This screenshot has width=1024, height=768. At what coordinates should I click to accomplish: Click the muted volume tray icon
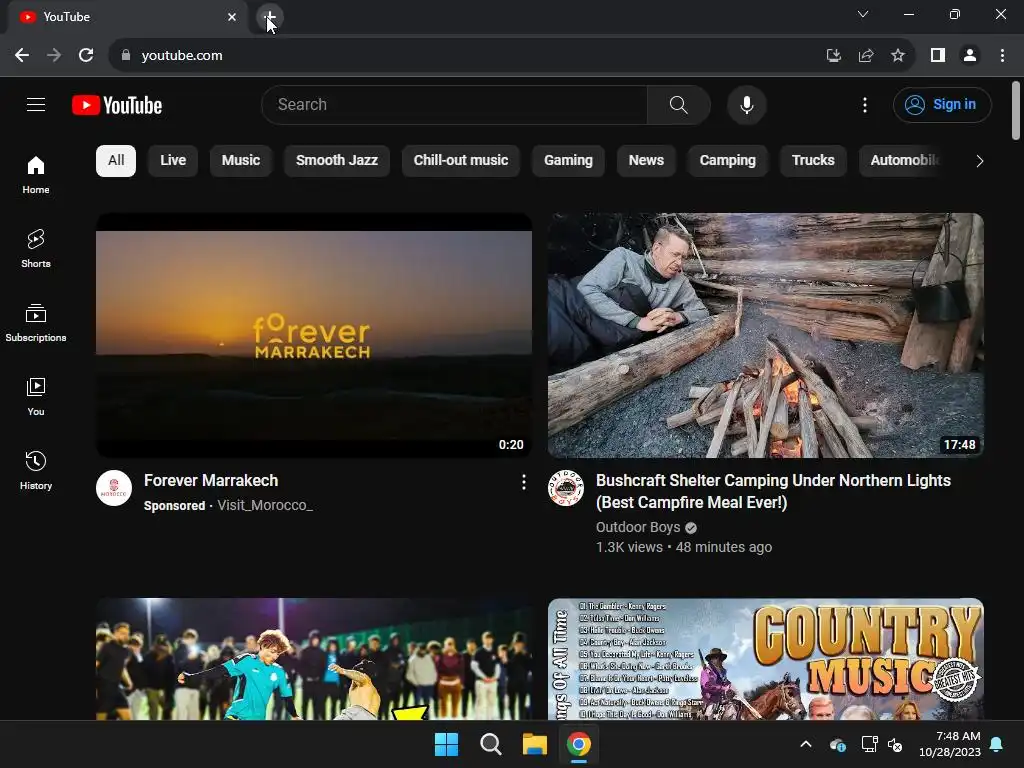pyautogui.click(x=895, y=744)
